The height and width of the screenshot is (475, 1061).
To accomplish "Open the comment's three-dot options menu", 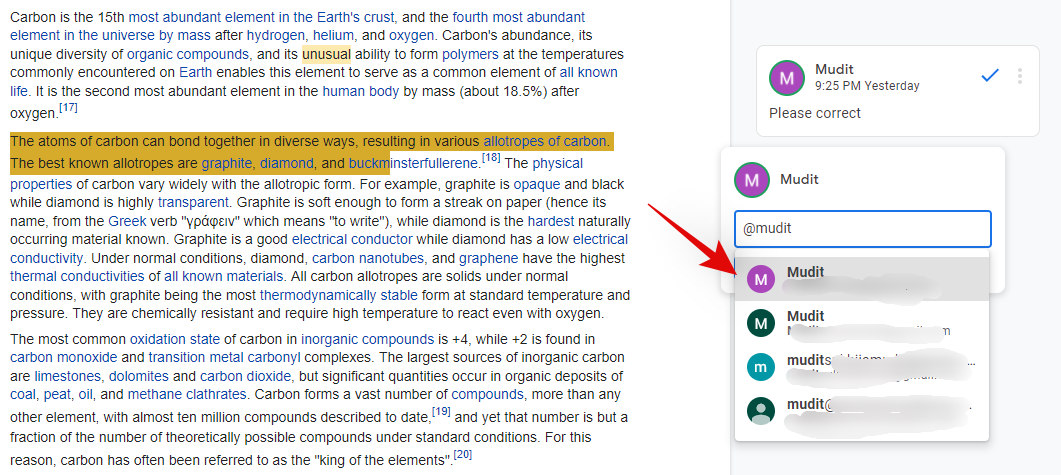I will pos(1019,76).
